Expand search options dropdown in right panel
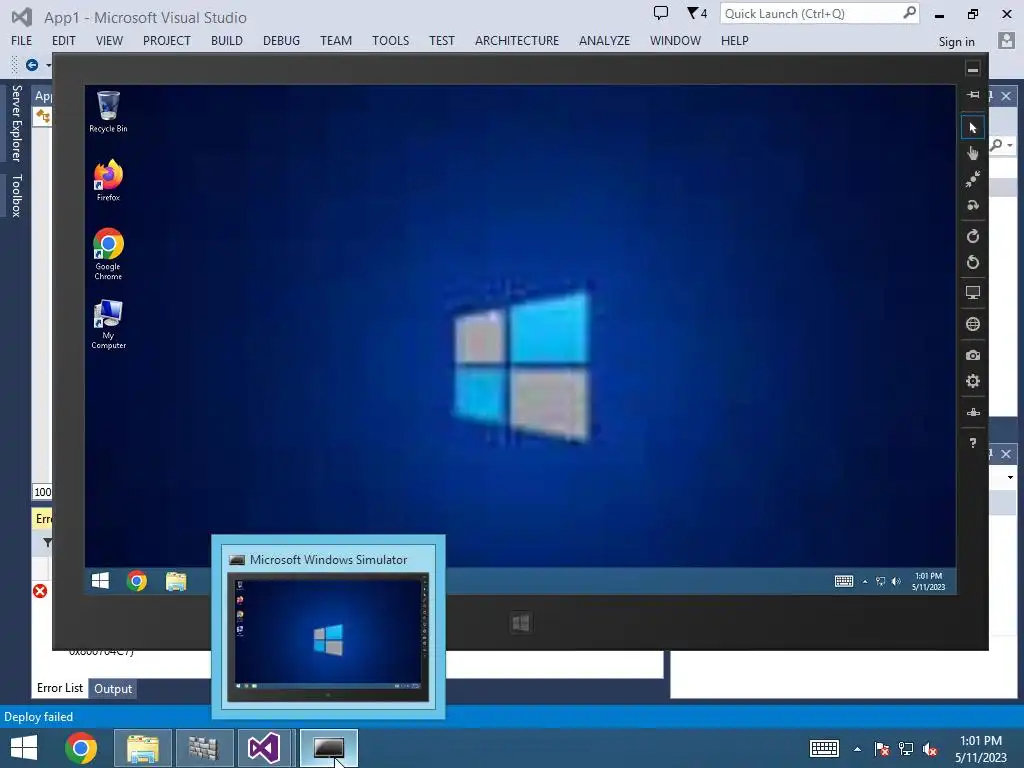The width and height of the screenshot is (1024, 768). [1010, 145]
